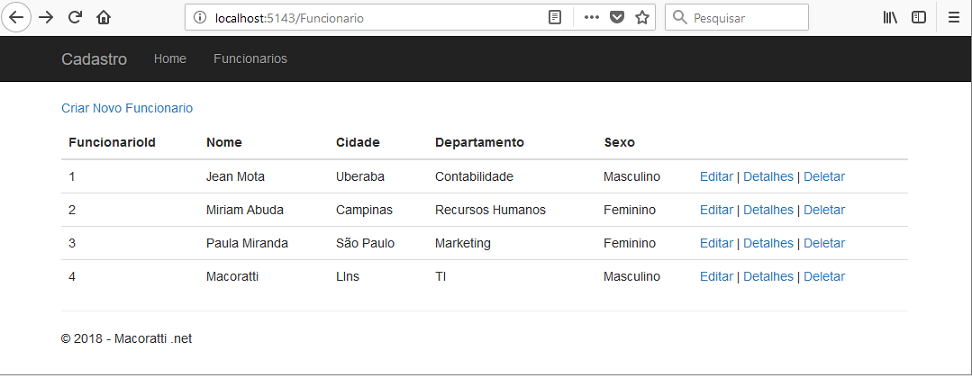Show sidebars with the sidebar icon
This screenshot has height=378, width=972.
919,17
